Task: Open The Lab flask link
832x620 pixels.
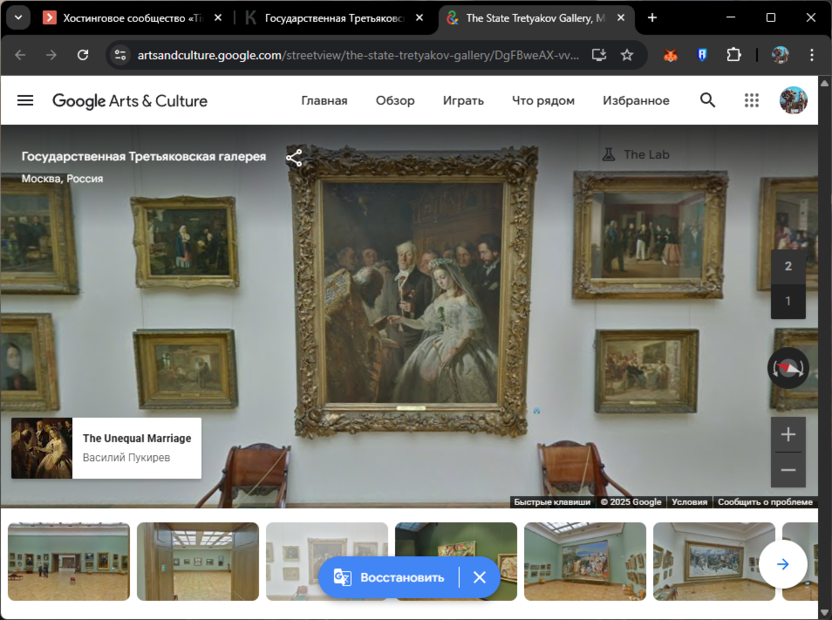Action: 636,154
